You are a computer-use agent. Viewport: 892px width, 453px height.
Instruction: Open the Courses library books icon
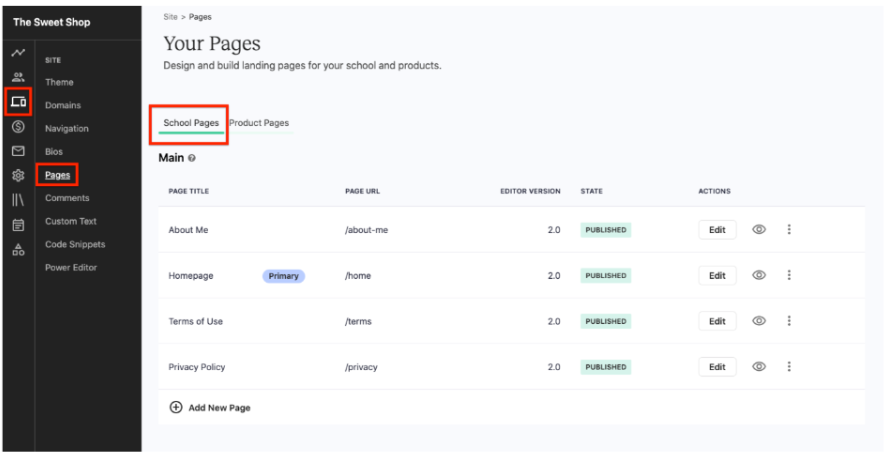pyautogui.click(x=18, y=200)
